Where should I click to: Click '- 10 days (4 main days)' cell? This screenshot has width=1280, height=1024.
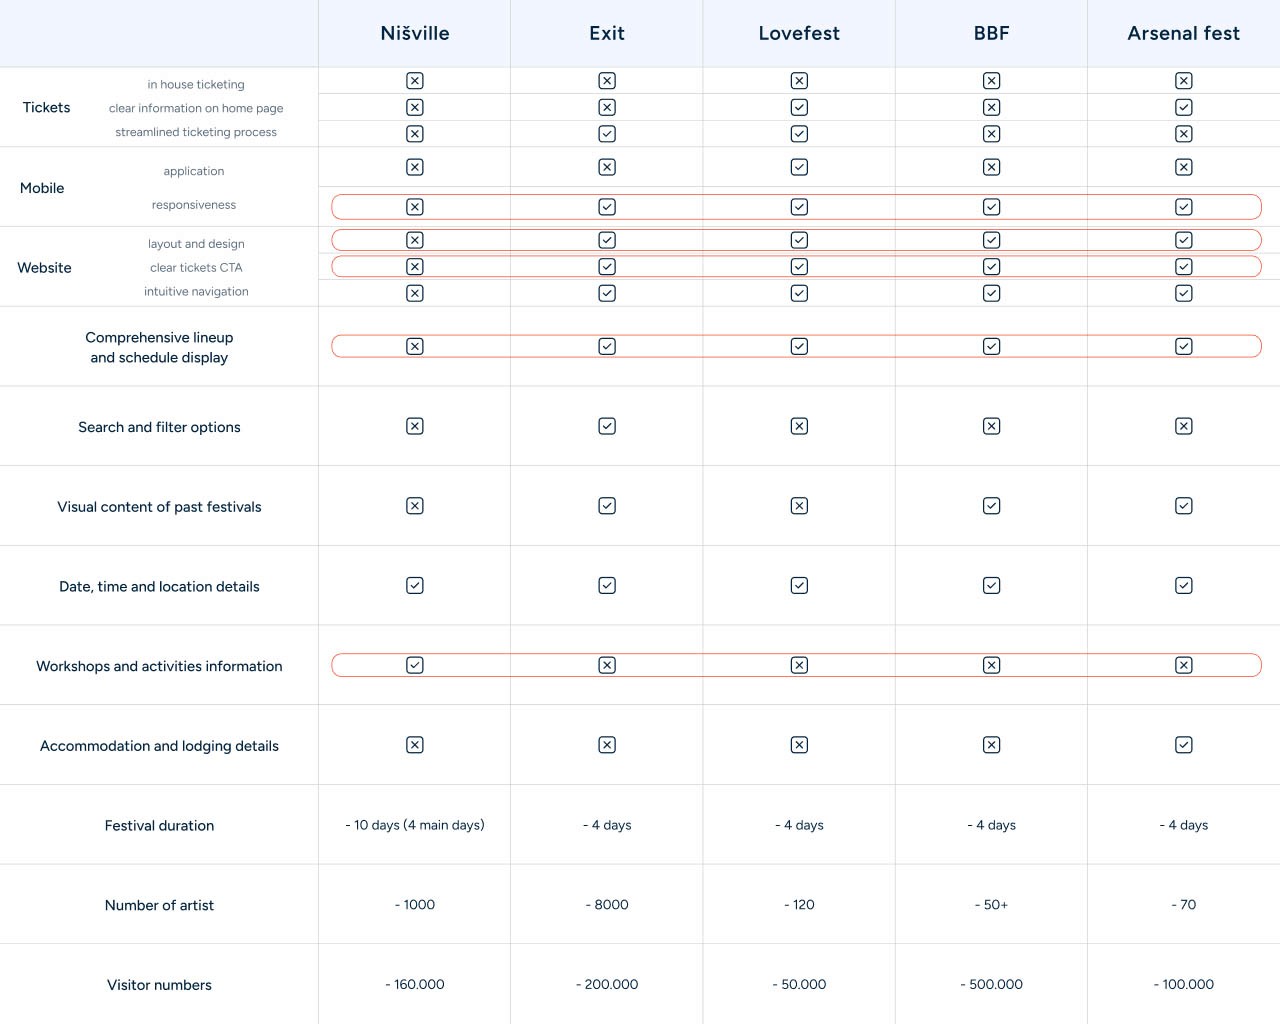point(415,825)
